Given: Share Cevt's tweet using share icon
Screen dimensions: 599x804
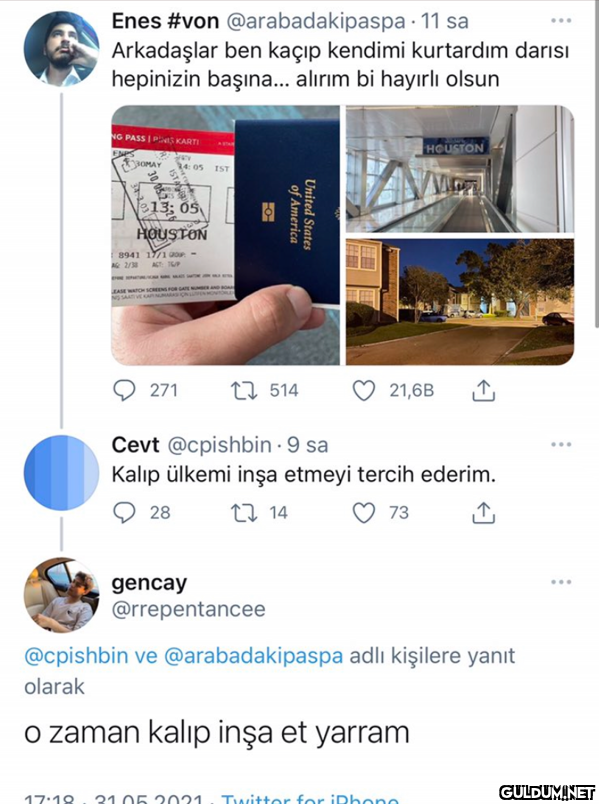Looking at the screenshot, I should click(483, 512).
